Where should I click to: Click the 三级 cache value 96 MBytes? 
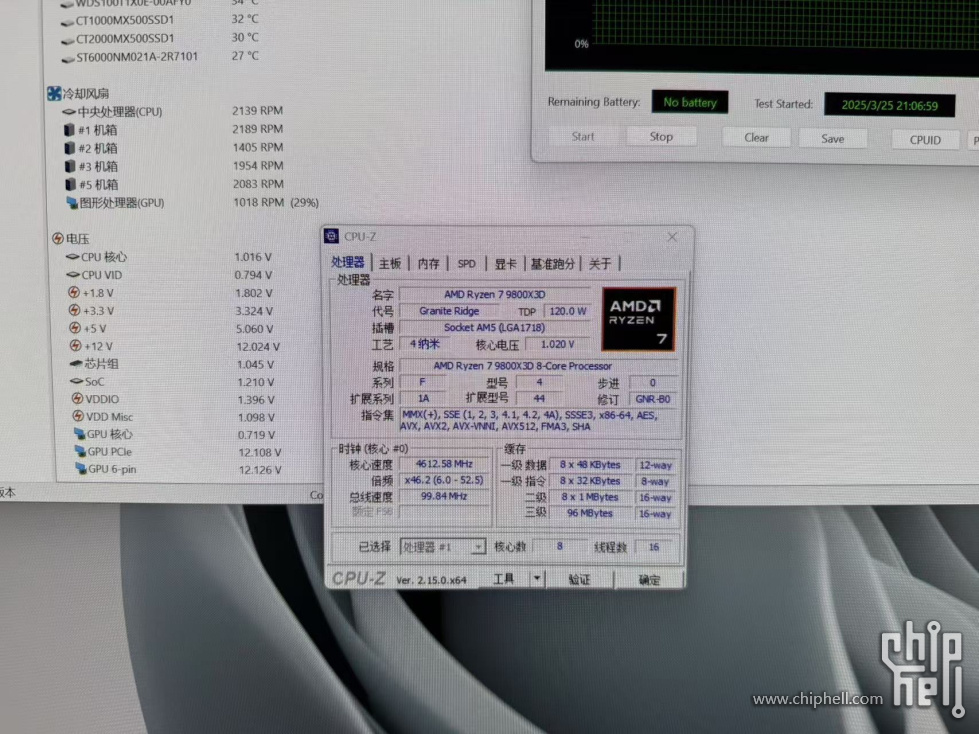(x=590, y=513)
